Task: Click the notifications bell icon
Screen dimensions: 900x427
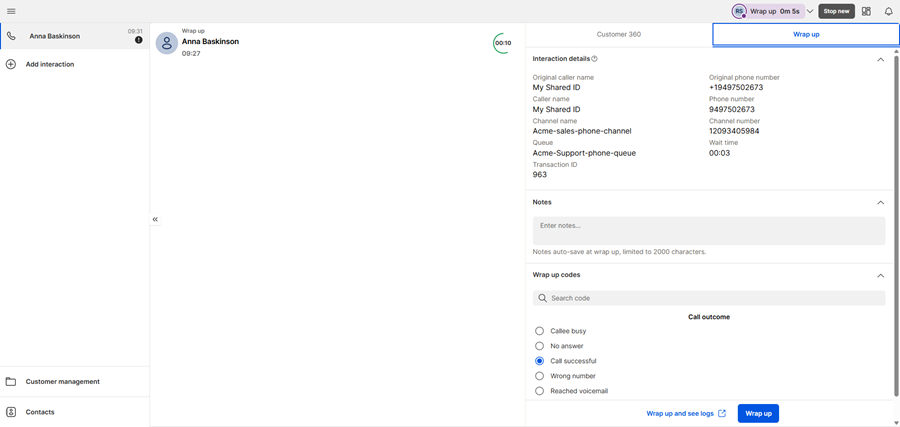Action: (888, 11)
